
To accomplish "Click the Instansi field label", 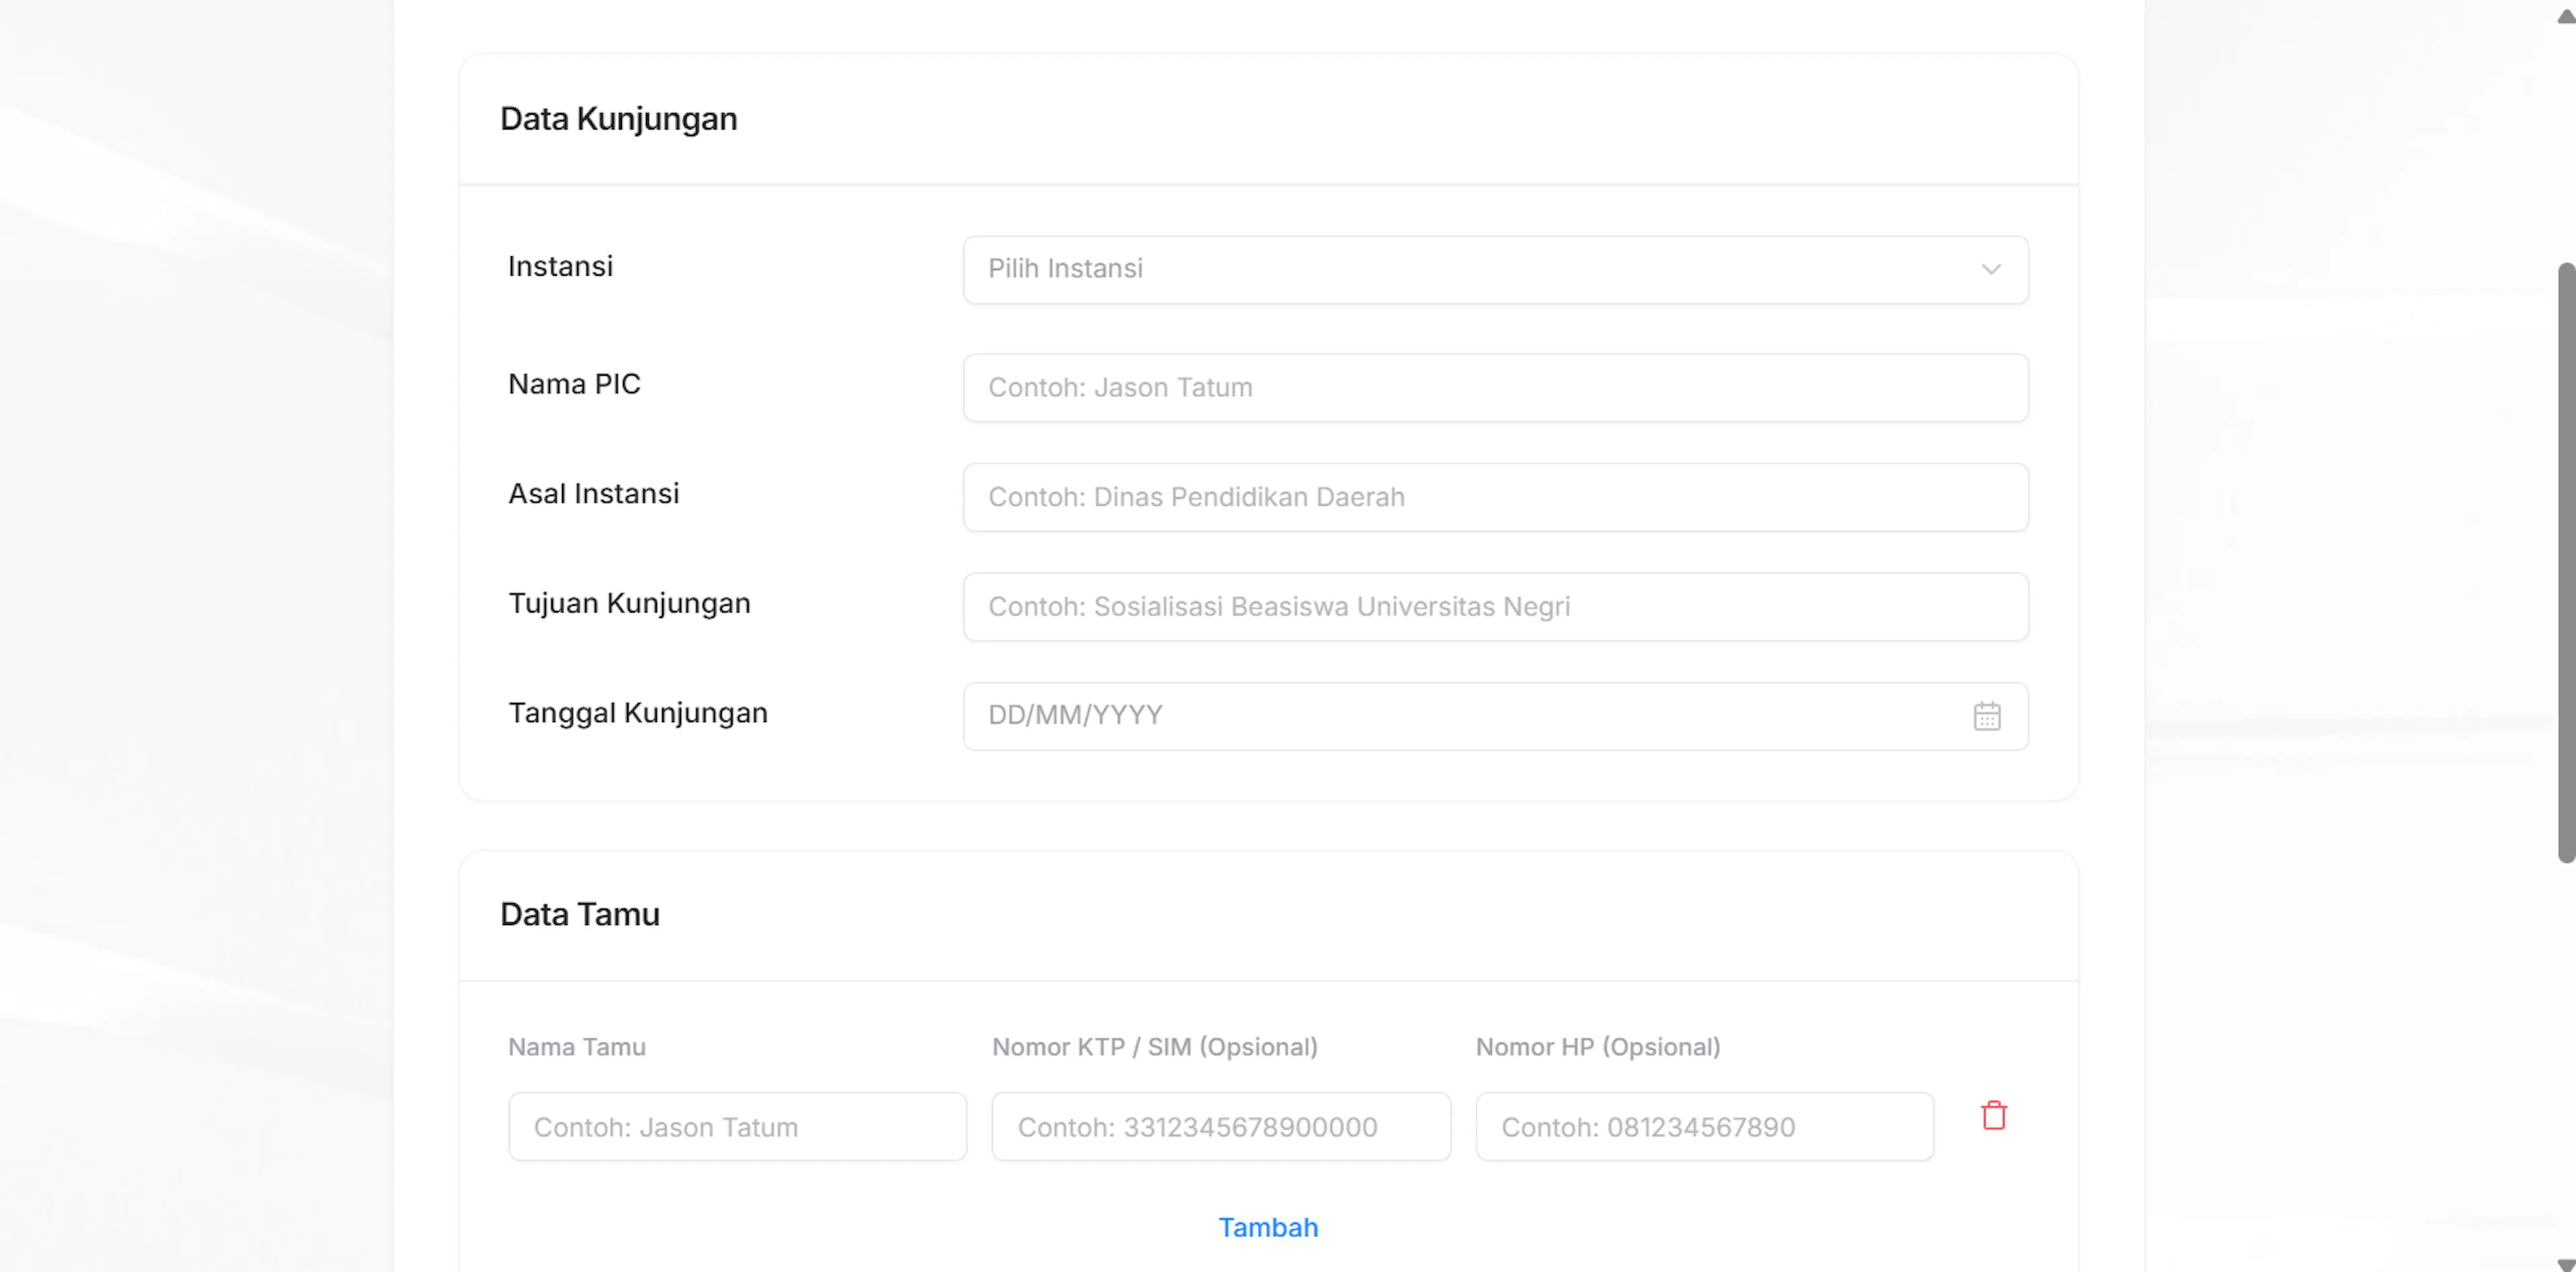I will [x=560, y=266].
